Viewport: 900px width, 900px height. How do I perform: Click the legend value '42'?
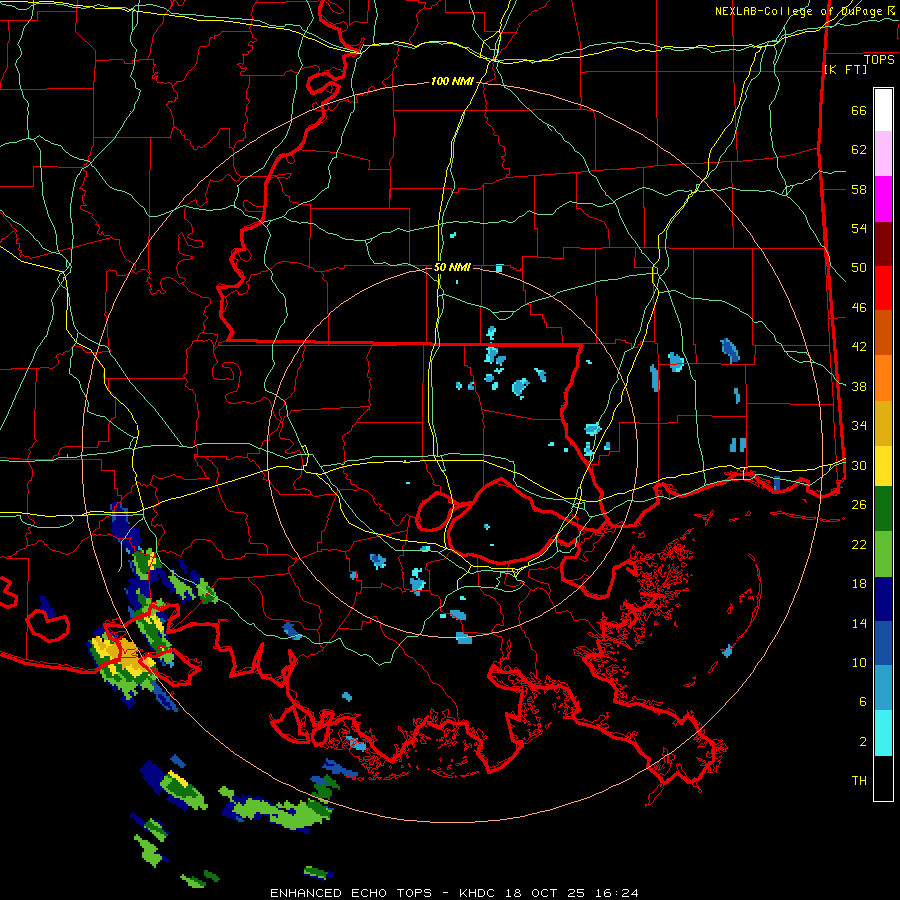coord(859,347)
